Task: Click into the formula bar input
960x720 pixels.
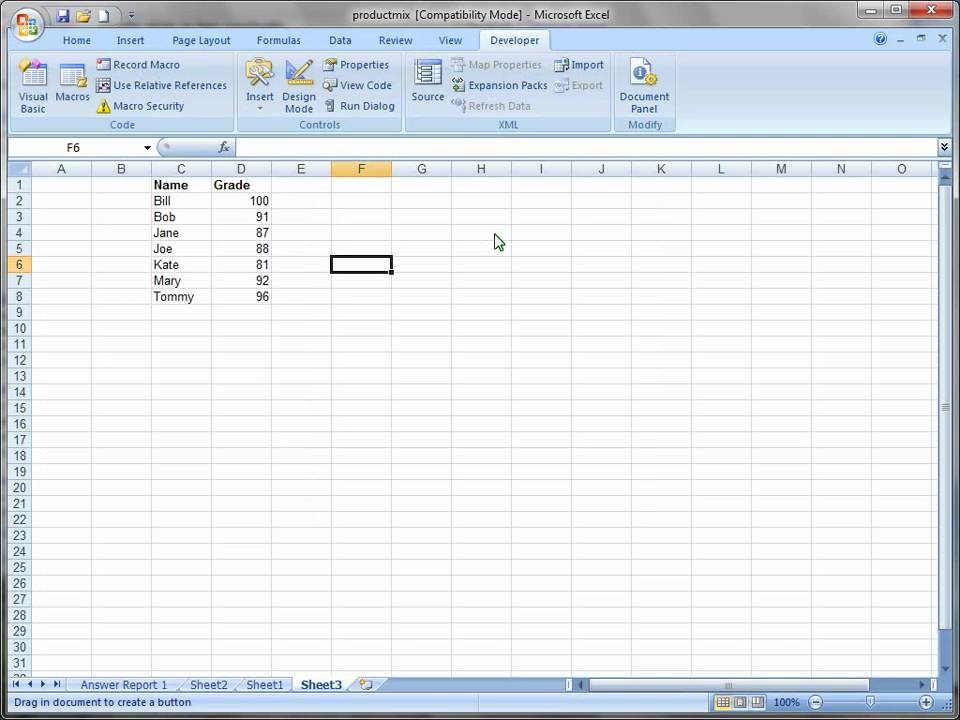Action: point(586,147)
